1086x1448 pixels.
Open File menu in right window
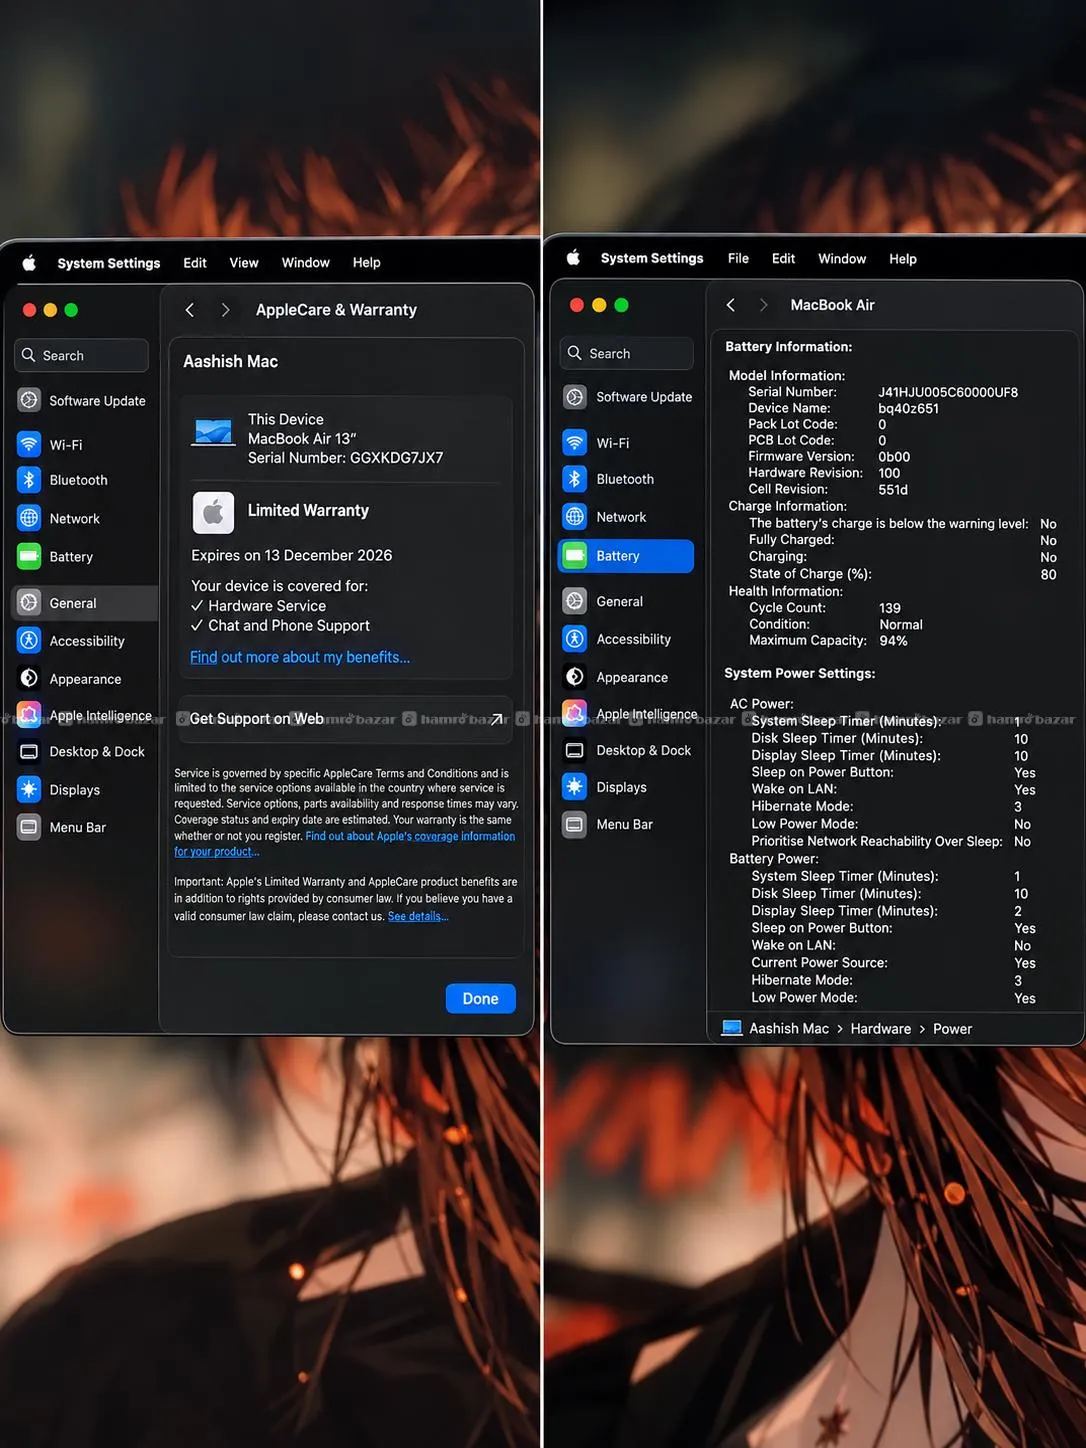(x=738, y=258)
